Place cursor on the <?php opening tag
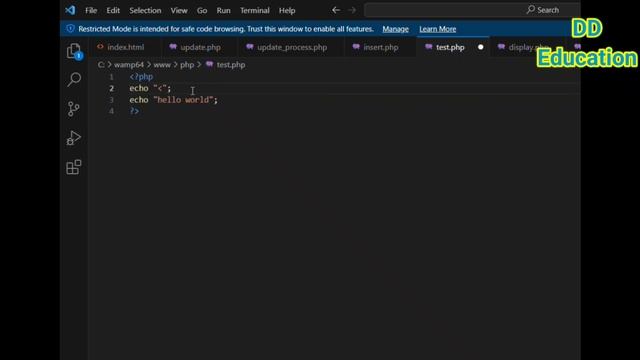Screen dimensions: 640x360 tap(141, 77)
